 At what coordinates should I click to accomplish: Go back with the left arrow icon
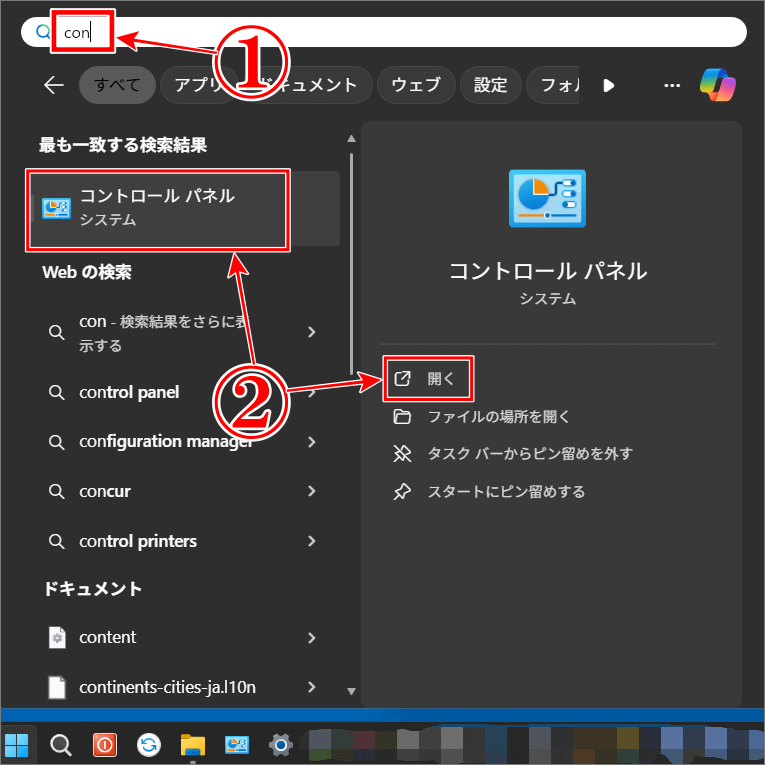tap(54, 85)
